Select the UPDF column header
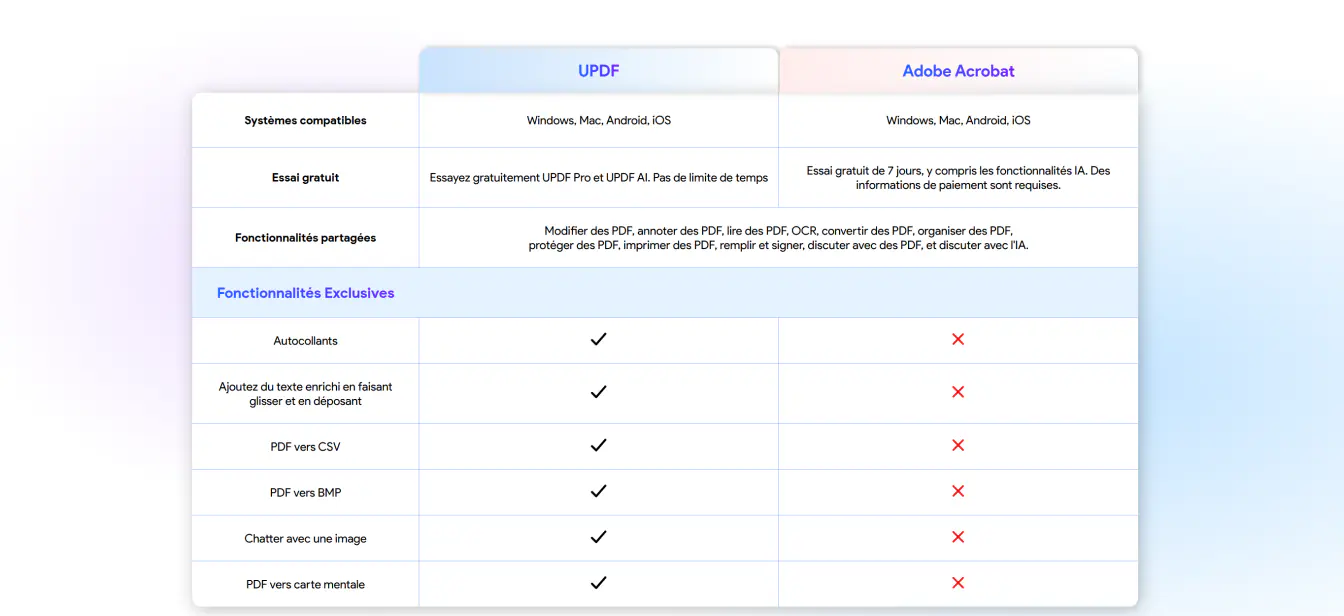The height and width of the screenshot is (616, 1344). coord(599,71)
